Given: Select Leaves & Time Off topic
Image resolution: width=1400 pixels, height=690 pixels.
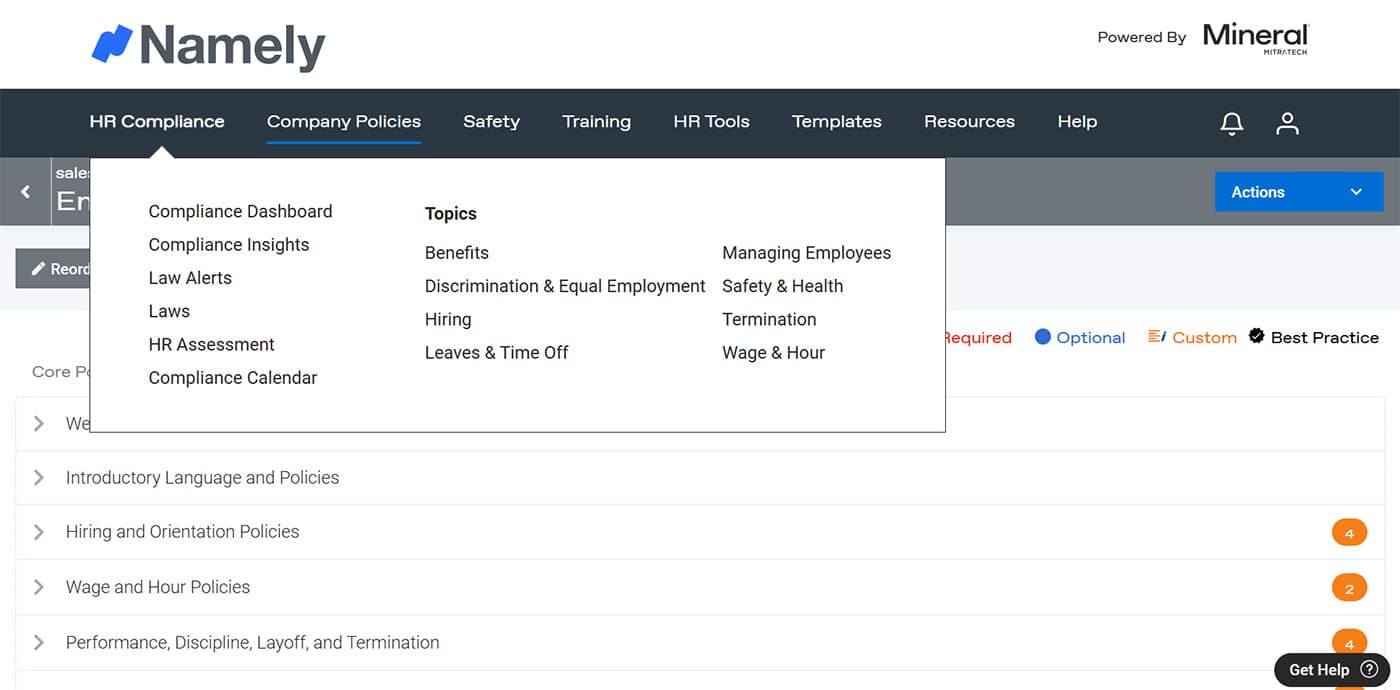Looking at the screenshot, I should click(x=496, y=352).
